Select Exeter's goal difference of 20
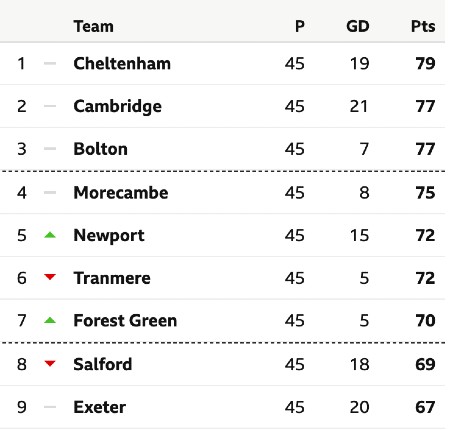Viewport: 450px width, 430px height. pyautogui.click(x=359, y=407)
